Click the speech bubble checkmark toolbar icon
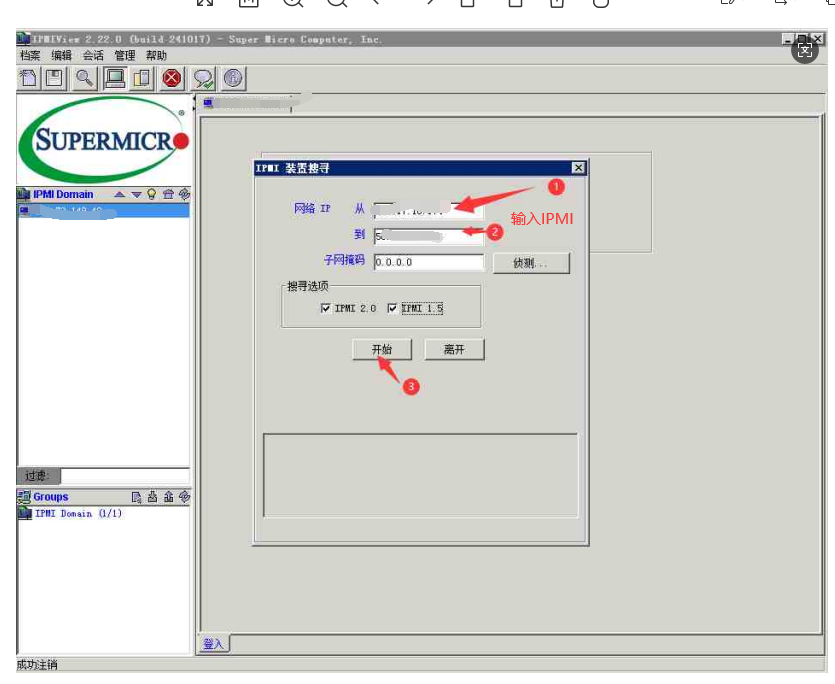The image size is (835, 684). (203, 78)
